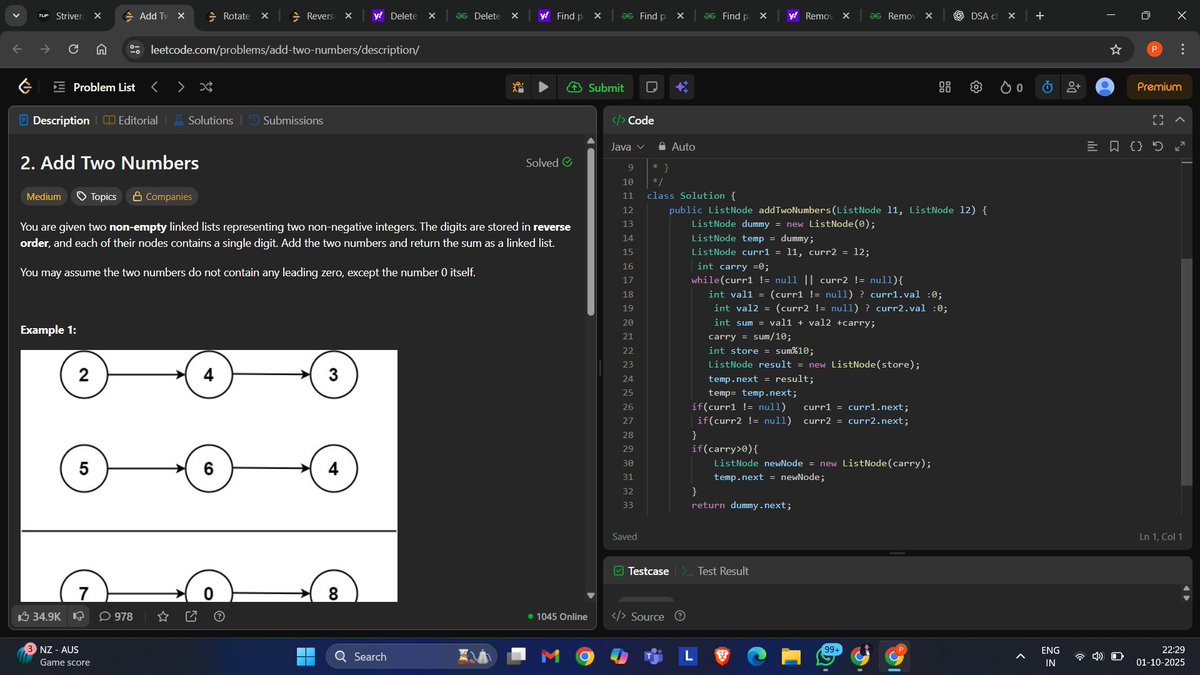Bookmark this page in browser

point(1116,49)
